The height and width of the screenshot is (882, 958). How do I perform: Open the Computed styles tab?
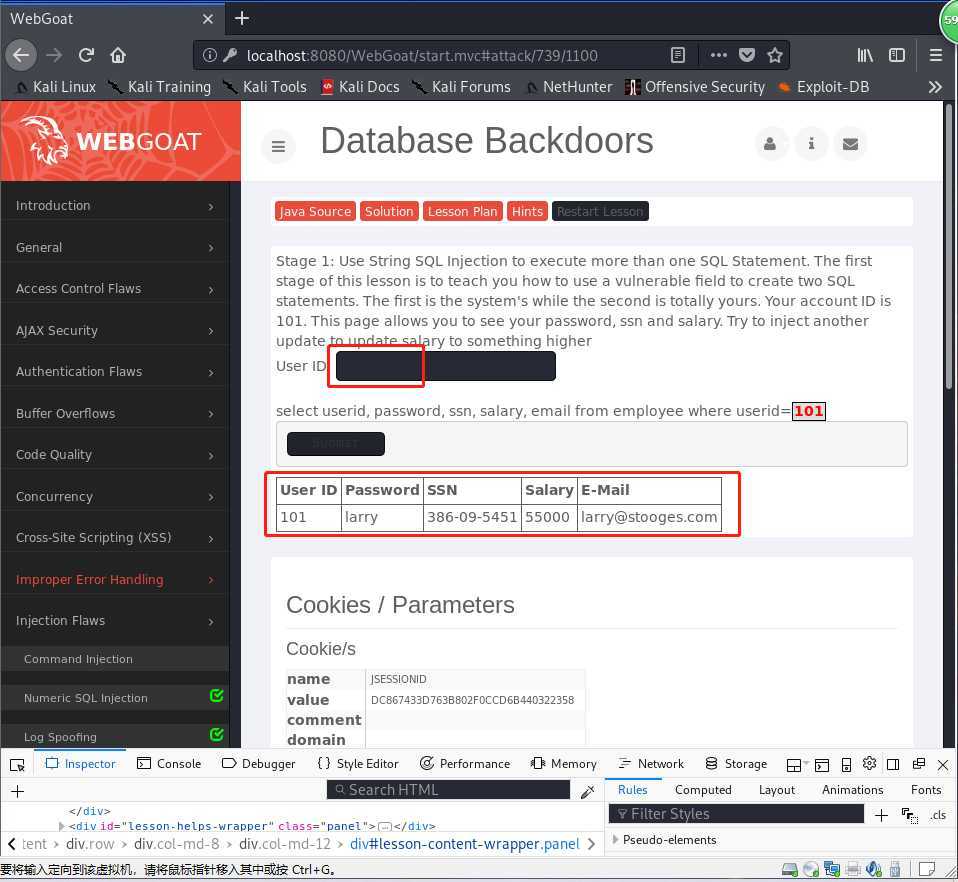(x=703, y=791)
